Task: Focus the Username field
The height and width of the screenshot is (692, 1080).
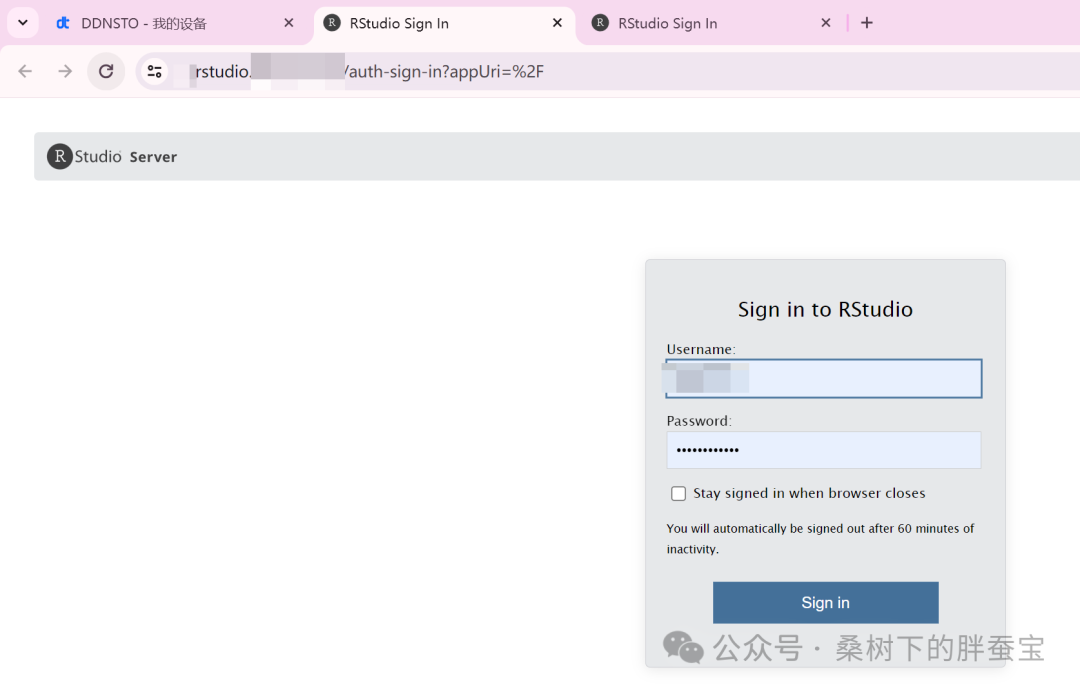Action: tap(824, 378)
